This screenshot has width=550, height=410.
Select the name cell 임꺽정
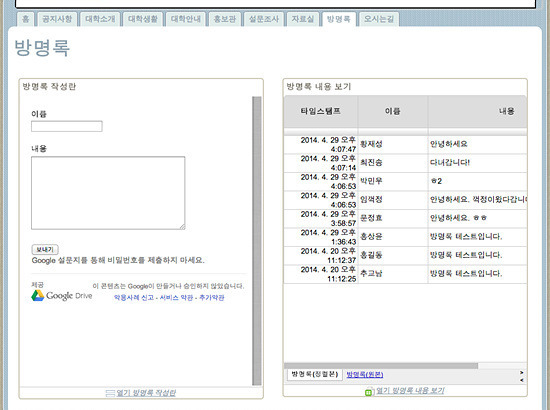393,200
